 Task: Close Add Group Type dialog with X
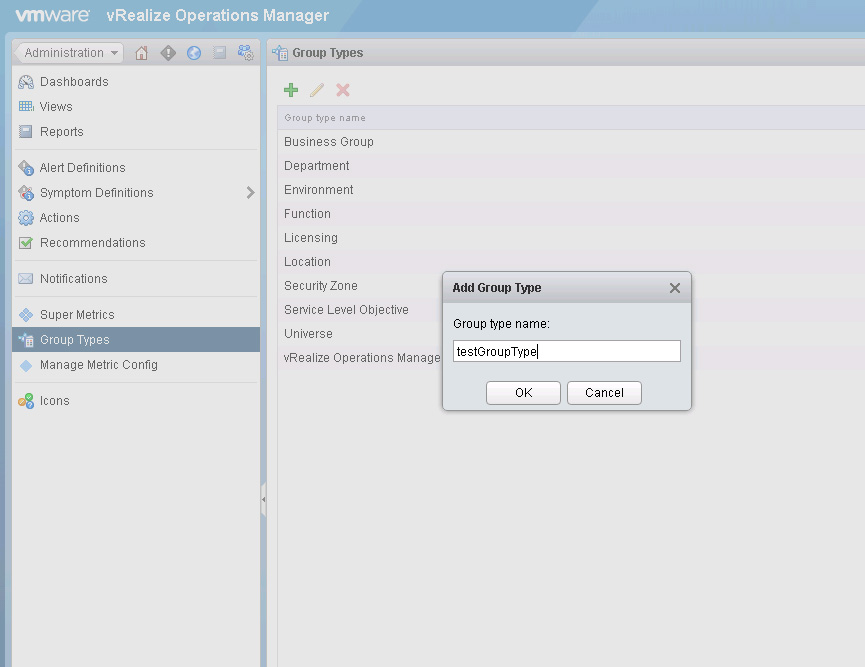click(674, 288)
